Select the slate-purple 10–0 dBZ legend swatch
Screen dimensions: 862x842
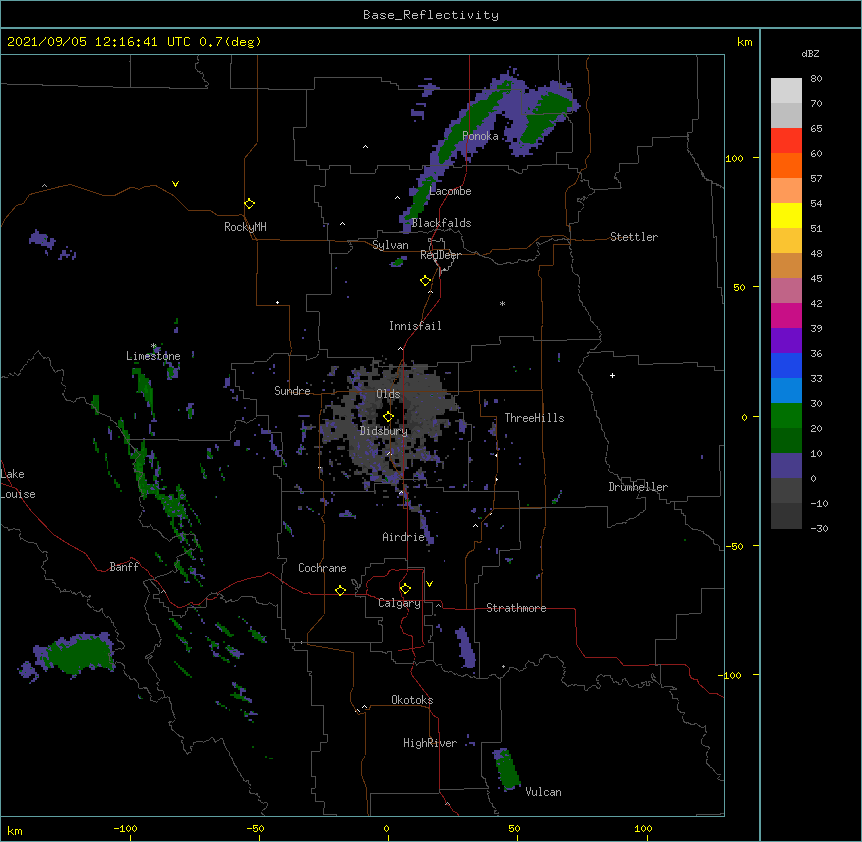coord(786,466)
